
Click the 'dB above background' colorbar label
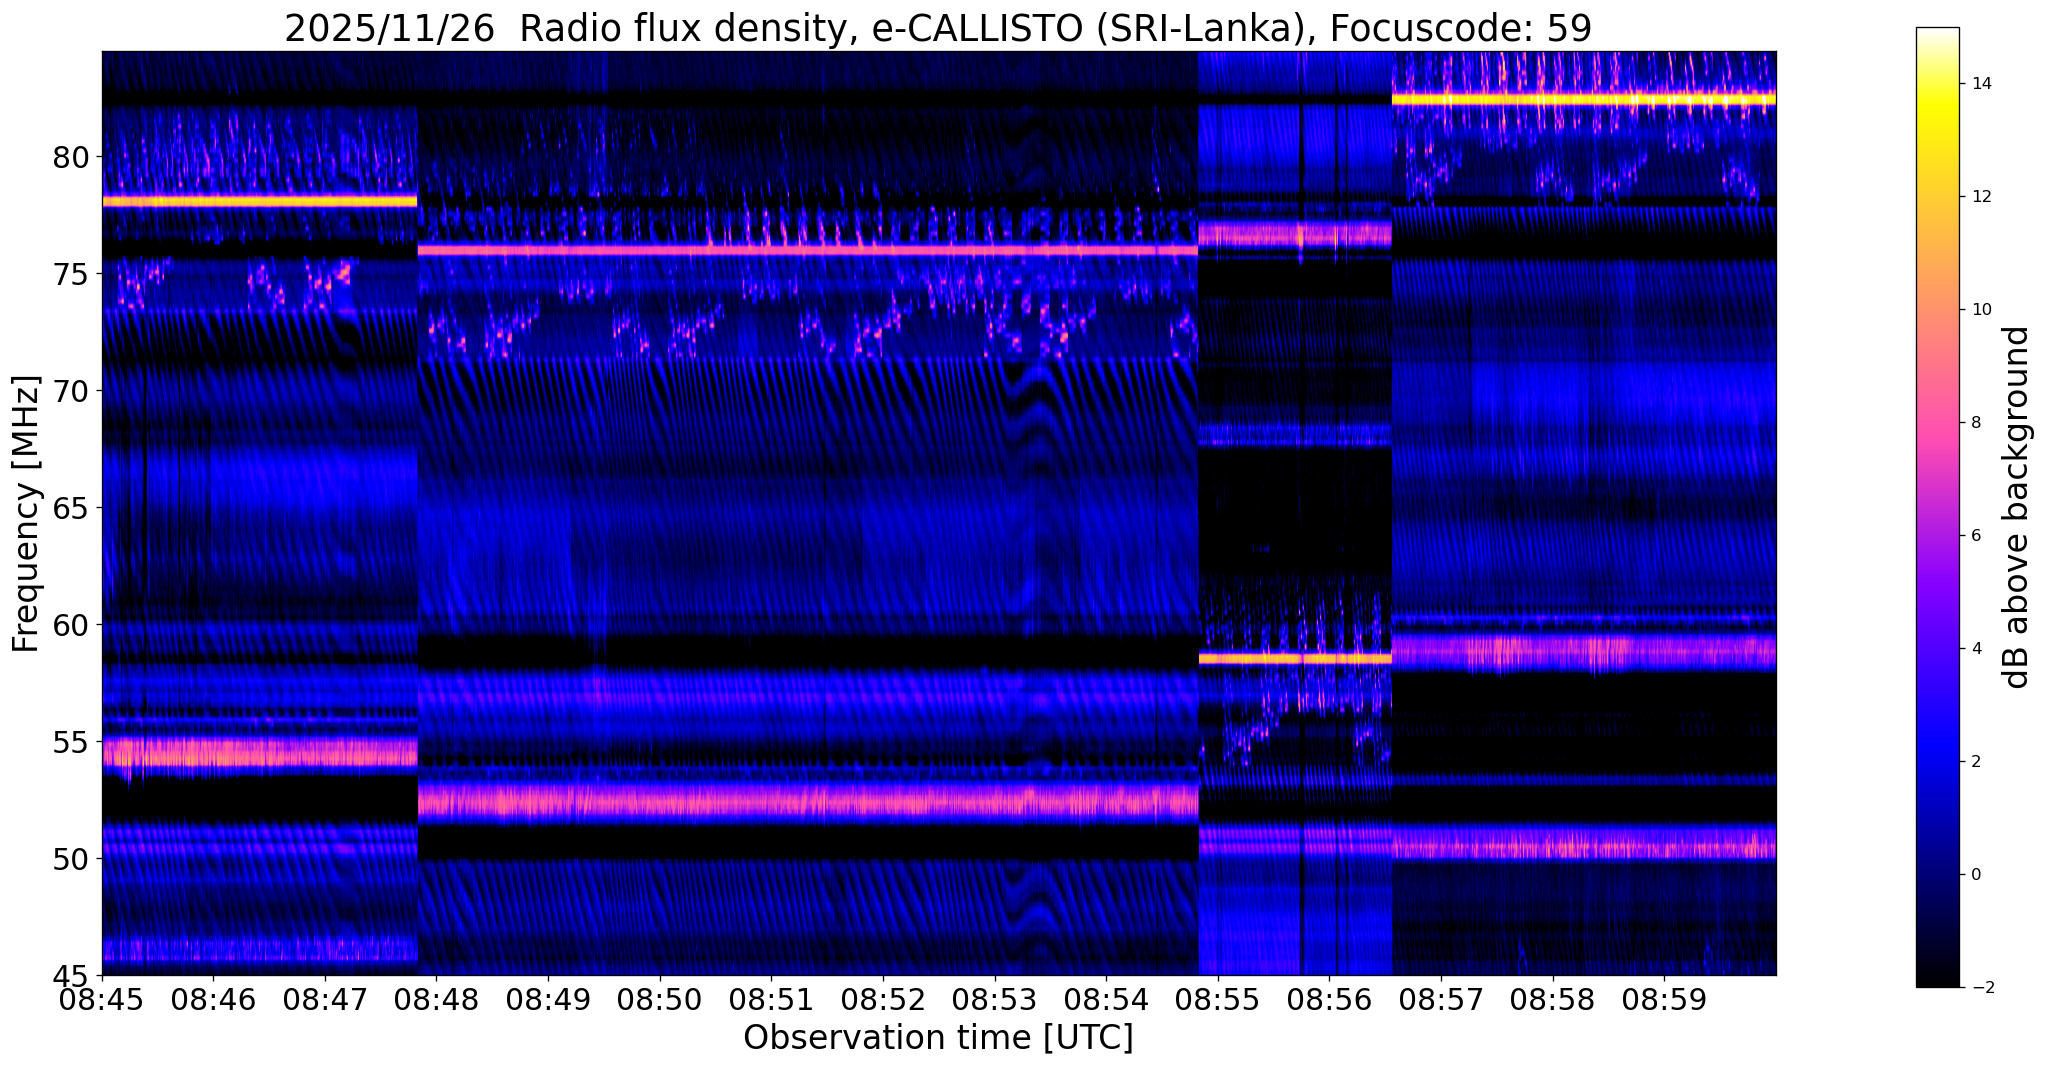tap(2017, 507)
